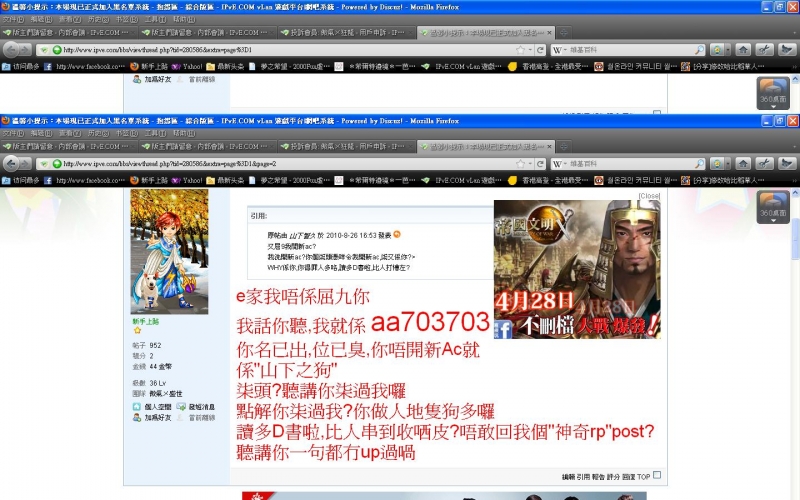Click the scissors toolbar button in lower window
Image resolution: width=800 pixels, height=500 pixels.
764,163
